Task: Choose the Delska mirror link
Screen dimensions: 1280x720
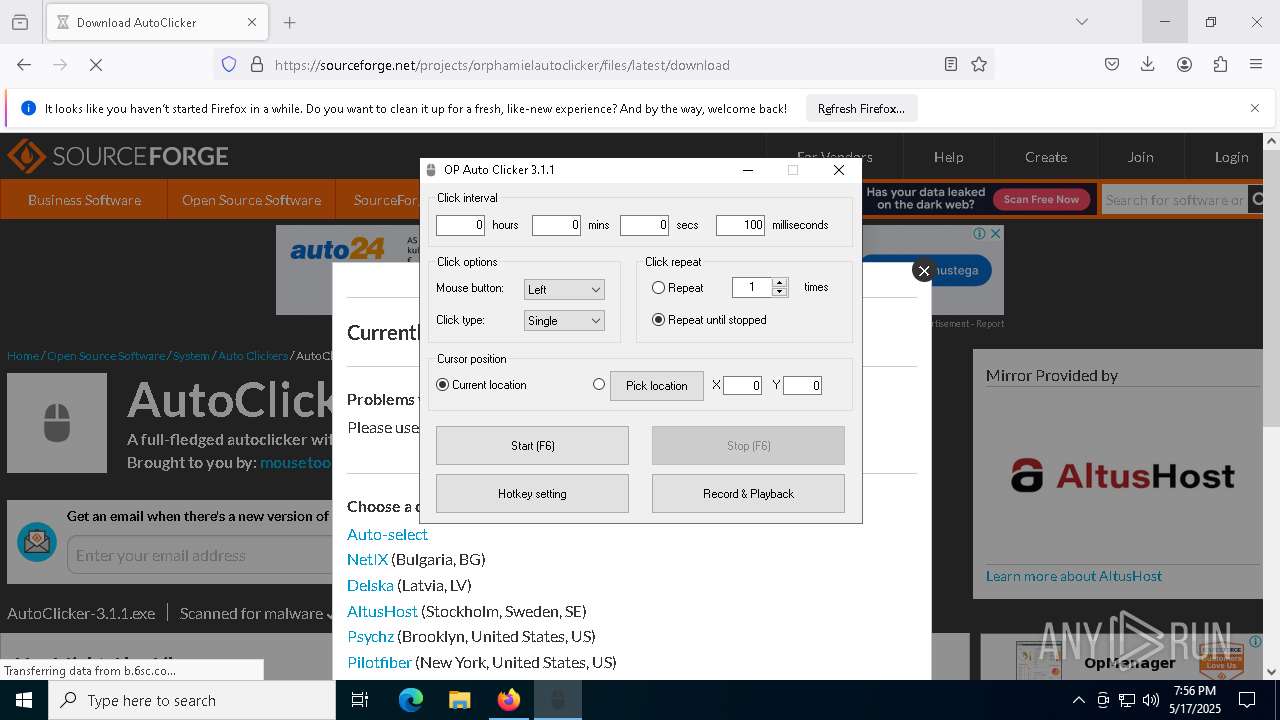Action: click(370, 586)
